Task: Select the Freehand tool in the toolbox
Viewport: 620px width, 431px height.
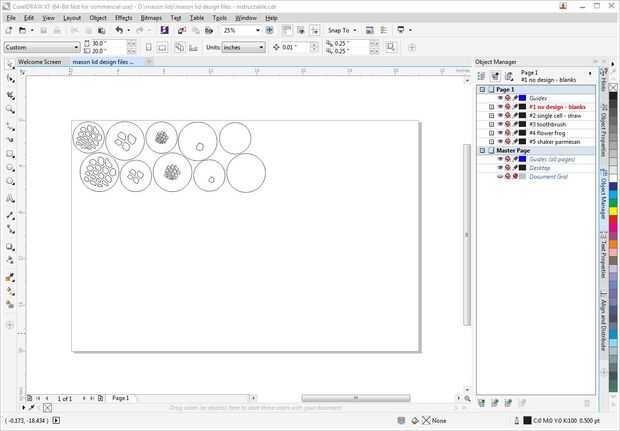Action: click(10, 127)
